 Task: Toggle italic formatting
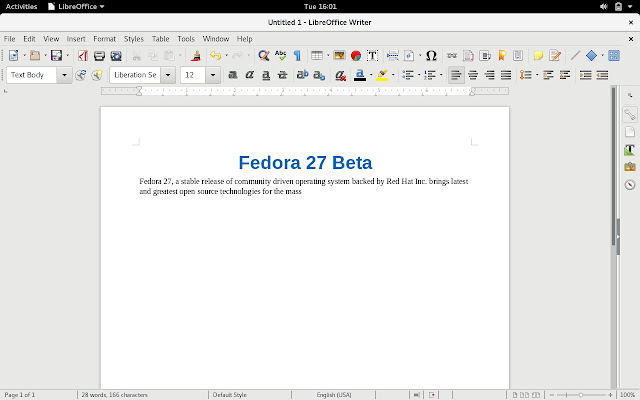[x=249, y=75]
